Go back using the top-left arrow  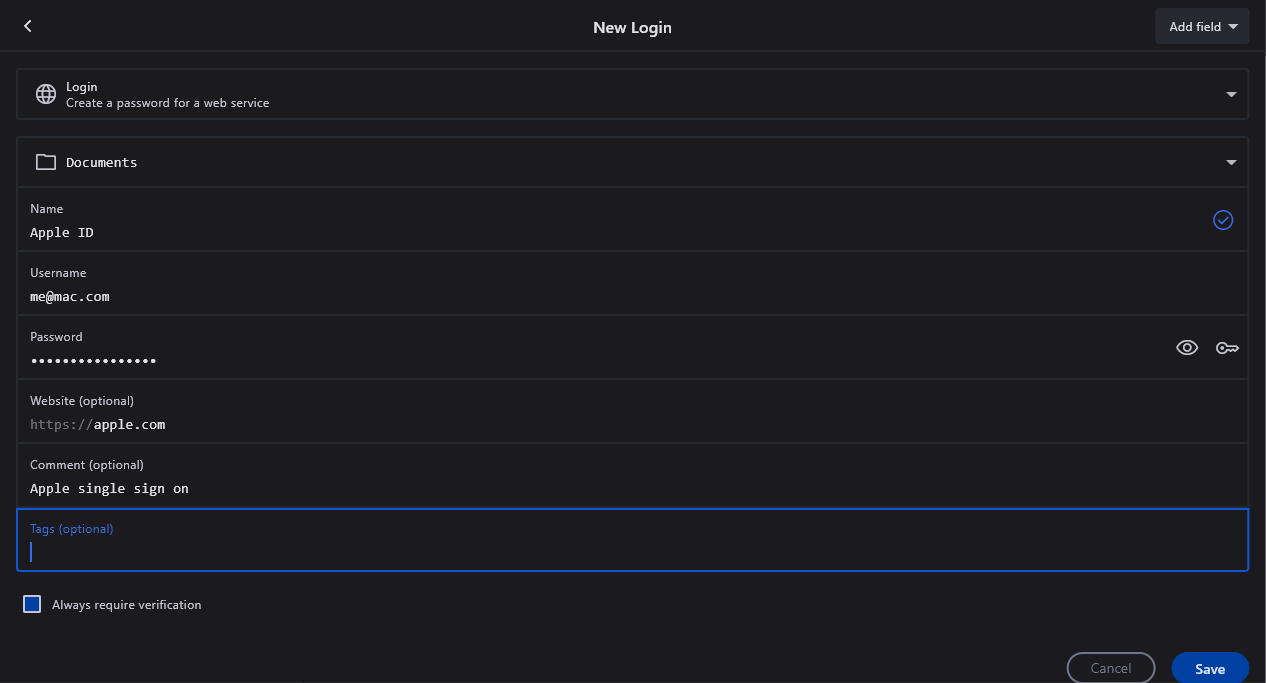tap(28, 26)
